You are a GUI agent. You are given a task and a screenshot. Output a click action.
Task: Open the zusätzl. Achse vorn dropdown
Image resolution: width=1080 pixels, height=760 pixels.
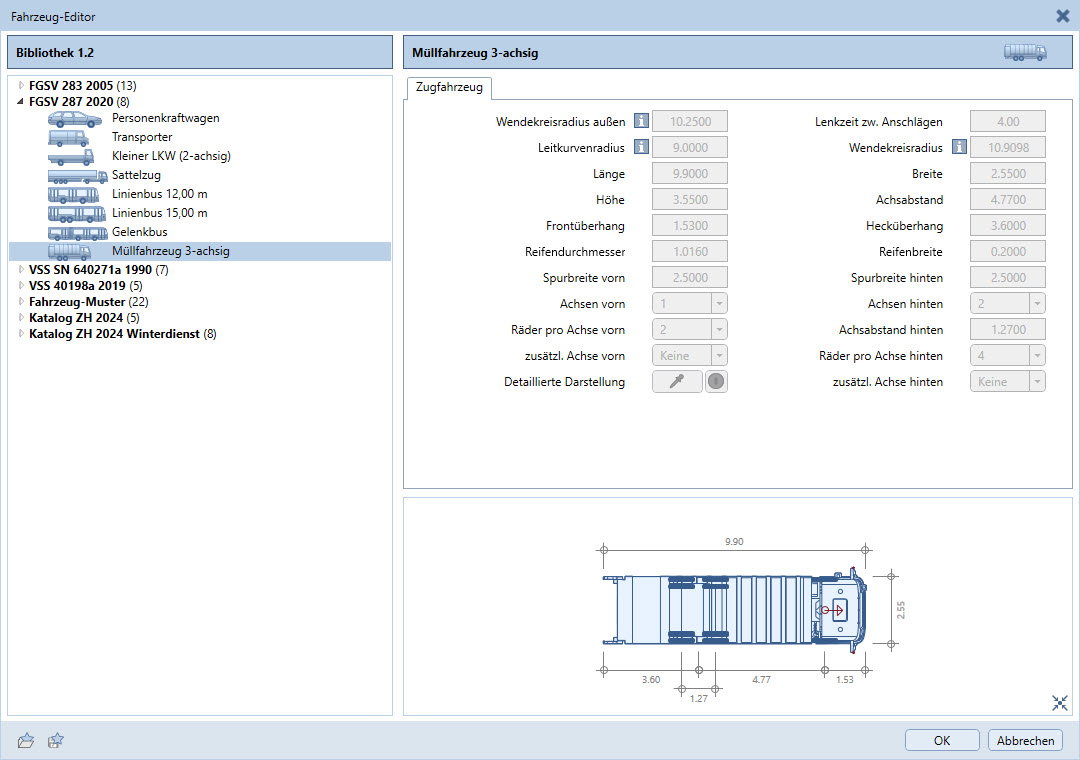pyautogui.click(x=719, y=355)
